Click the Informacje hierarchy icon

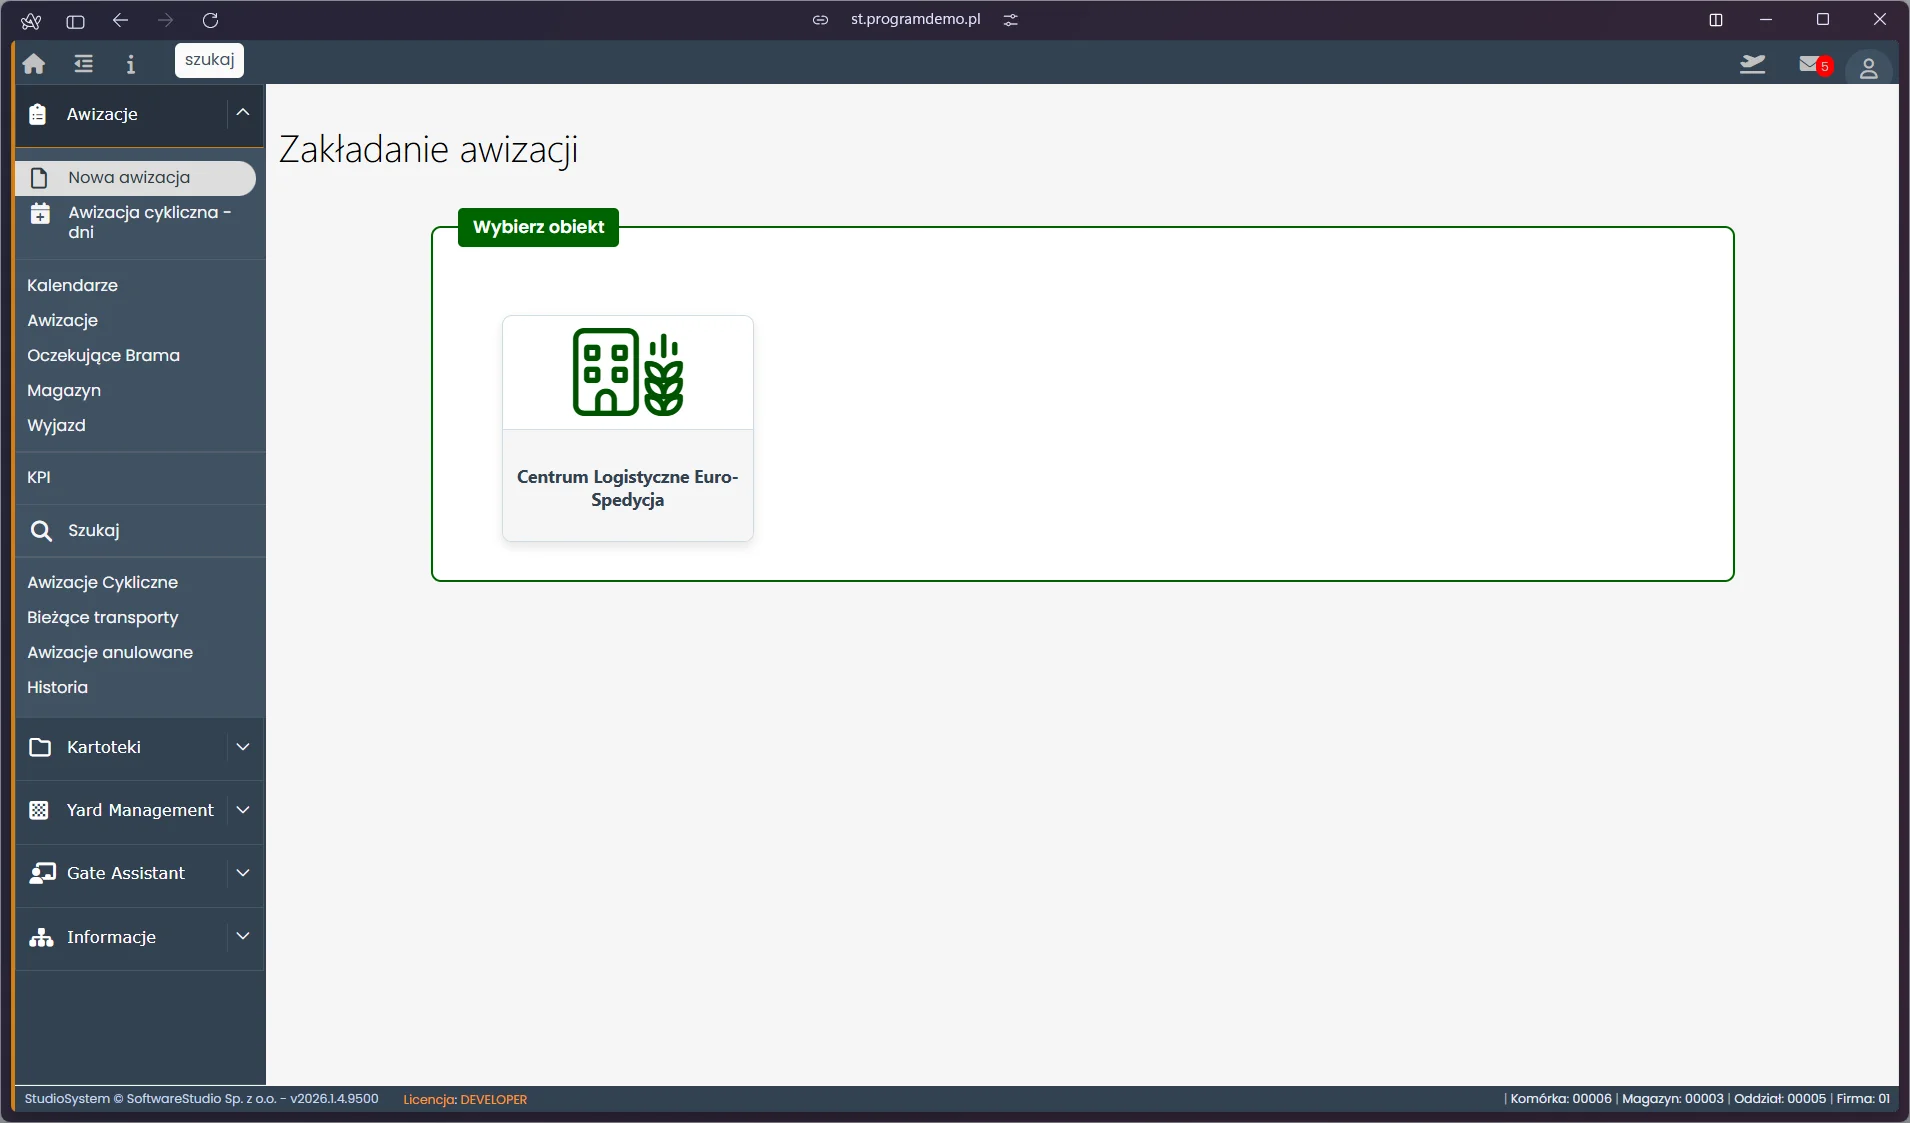(41, 937)
